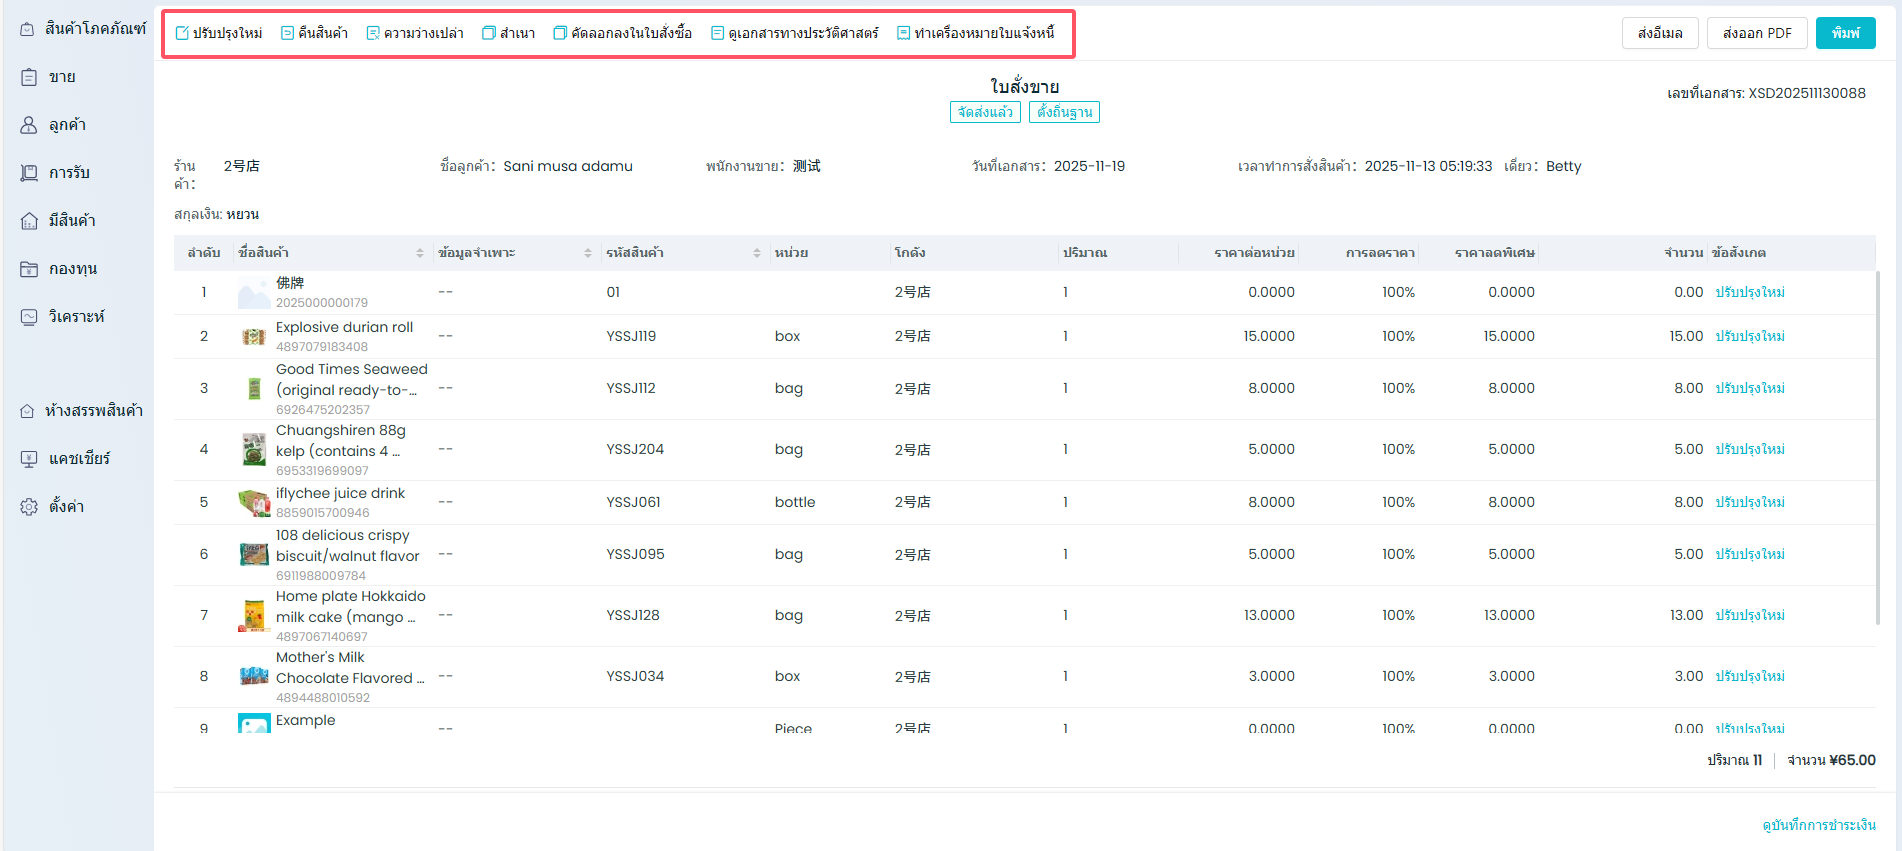The image size is (1902, 851).
Task: Click the คืนสินค้า return icon
Action: coord(288,33)
